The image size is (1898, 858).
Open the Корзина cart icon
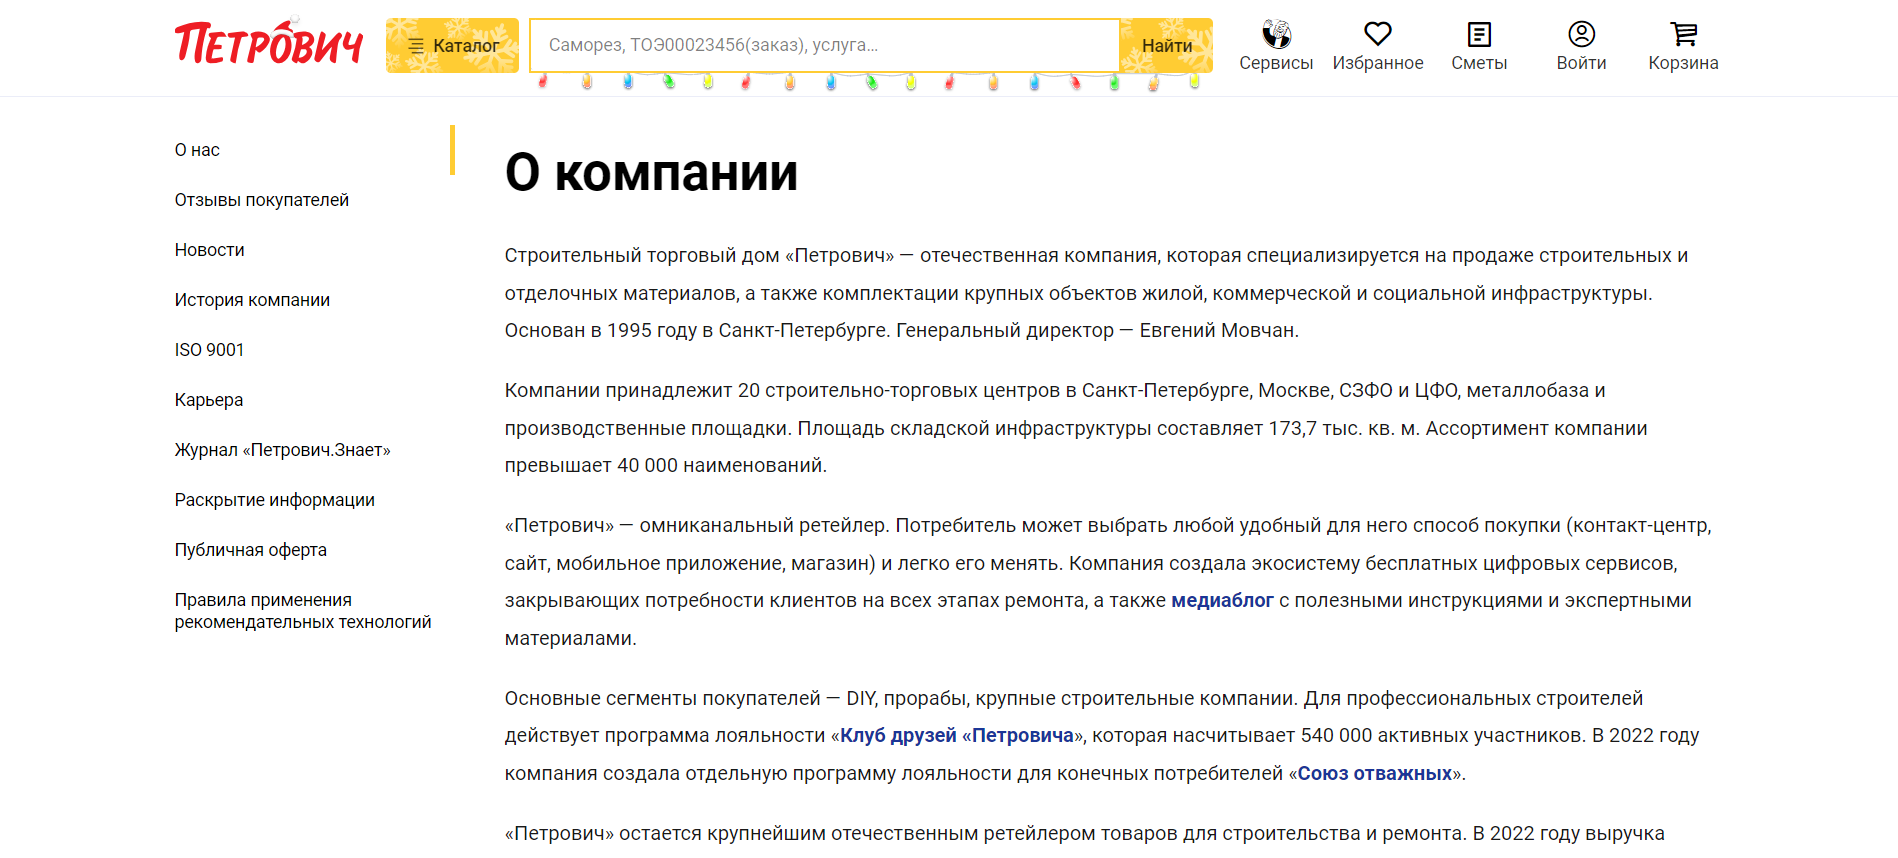point(1683,35)
